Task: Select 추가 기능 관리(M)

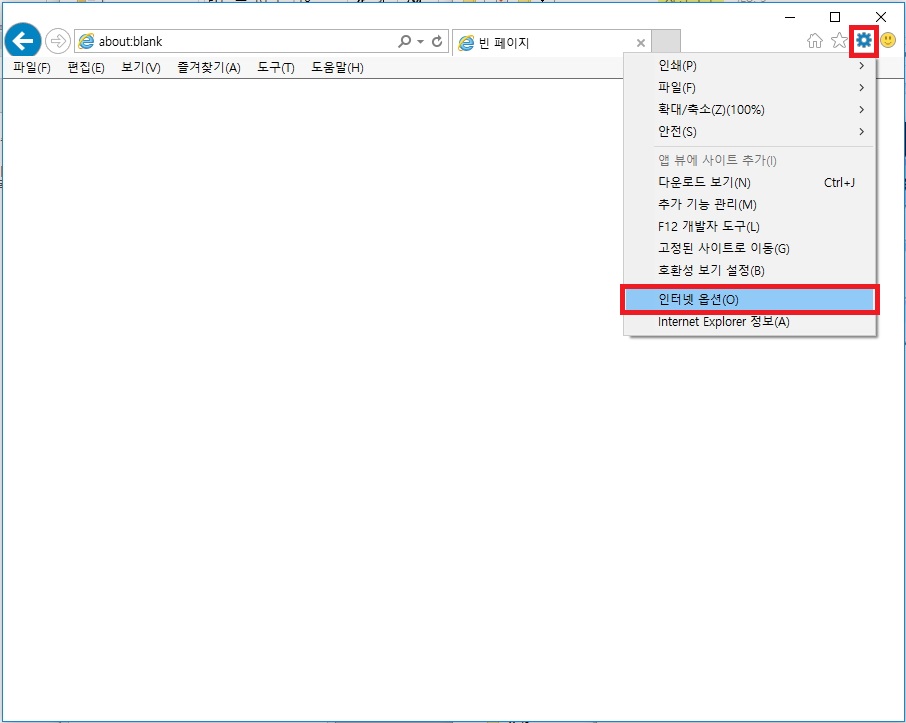Action: pyautogui.click(x=750, y=205)
